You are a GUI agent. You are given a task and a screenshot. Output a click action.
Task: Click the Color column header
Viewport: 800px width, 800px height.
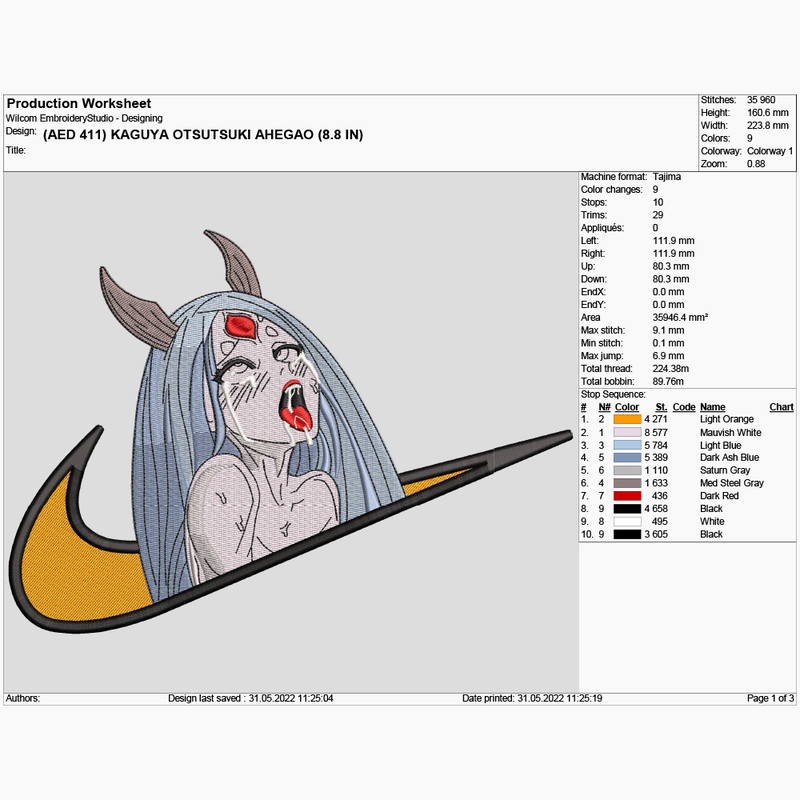626,407
